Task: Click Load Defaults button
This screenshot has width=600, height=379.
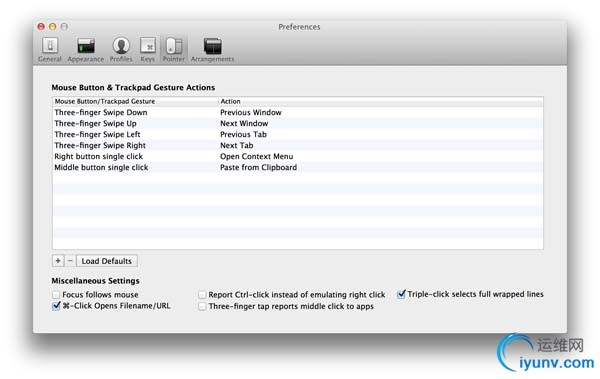Action: pyautogui.click(x=107, y=261)
